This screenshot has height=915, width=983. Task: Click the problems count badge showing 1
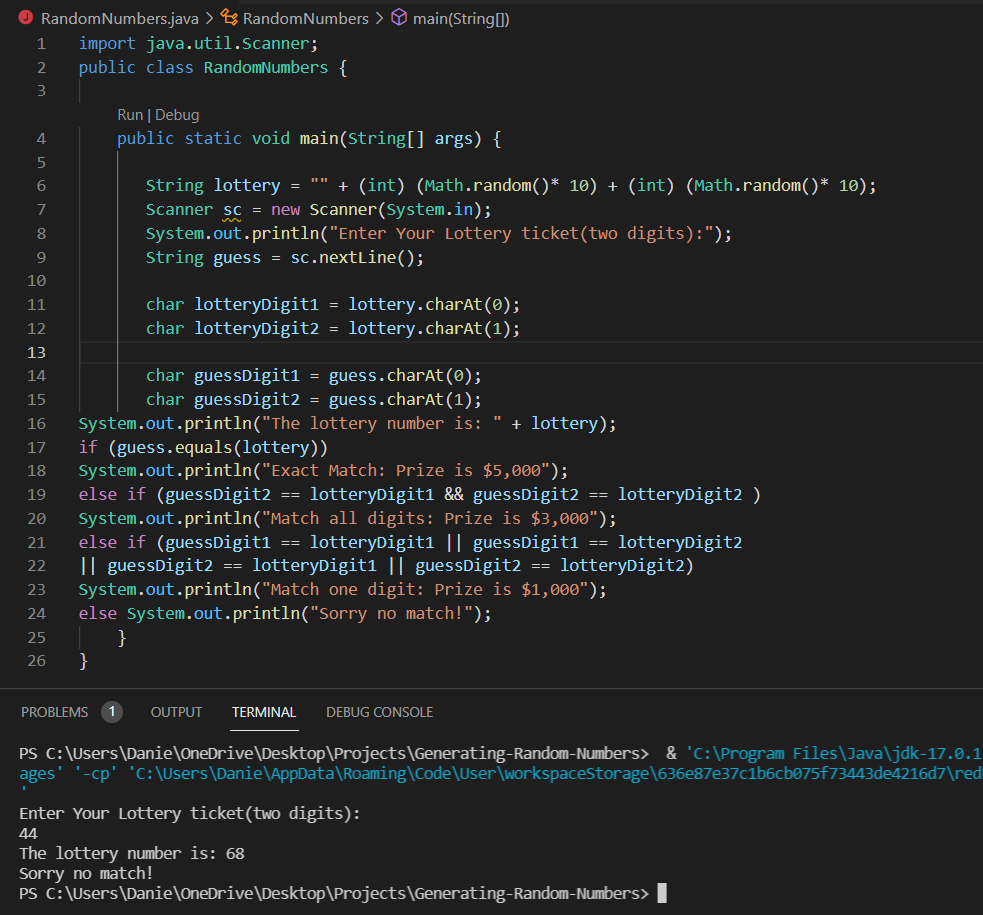click(x=112, y=712)
